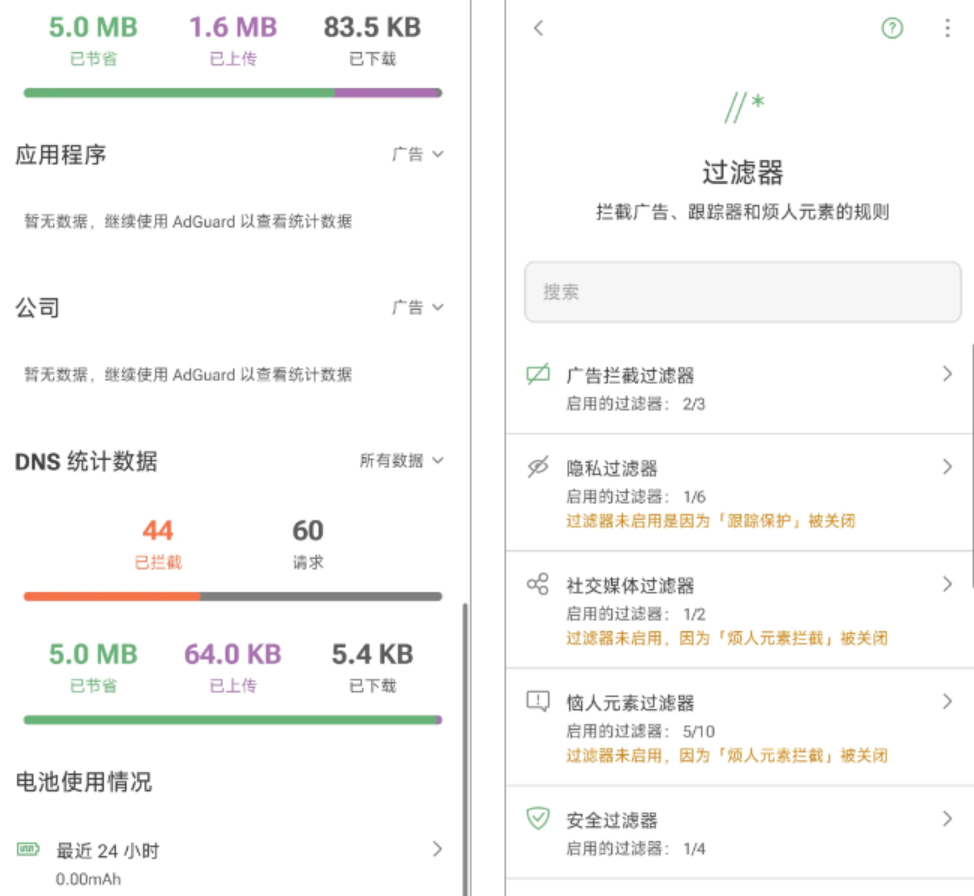Click social media filter orange warning text
This screenshot has height=896, width=974.
727,638
